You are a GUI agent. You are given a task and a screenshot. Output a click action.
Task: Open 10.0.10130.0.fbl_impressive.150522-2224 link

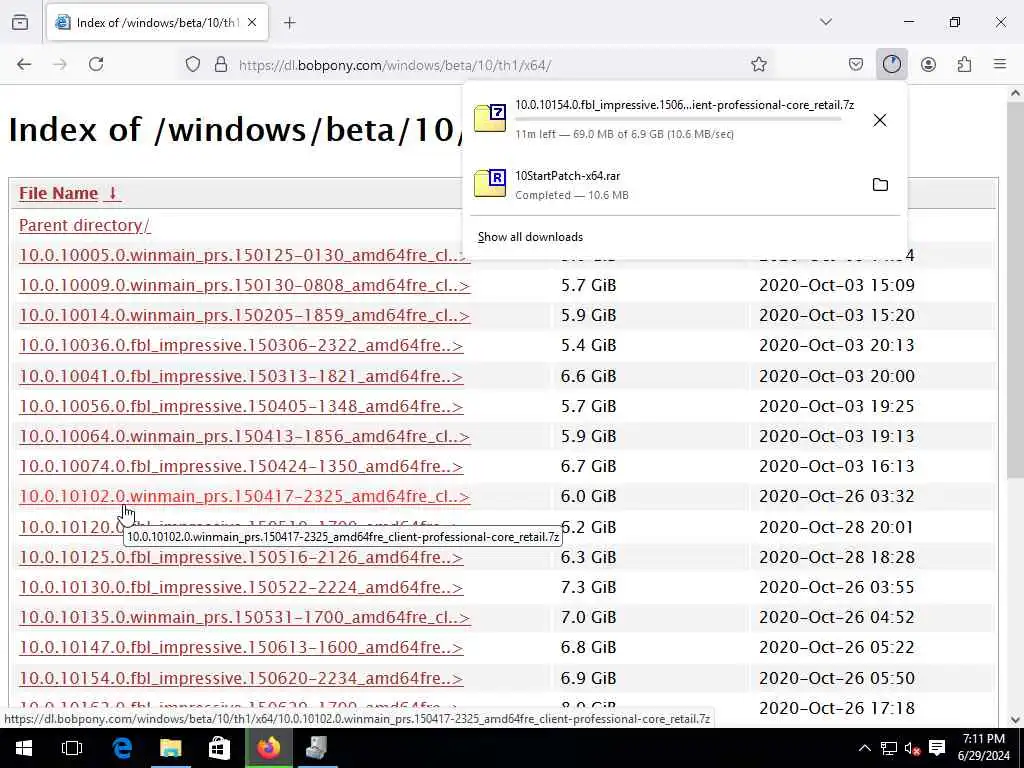click(x=241, y=588)
